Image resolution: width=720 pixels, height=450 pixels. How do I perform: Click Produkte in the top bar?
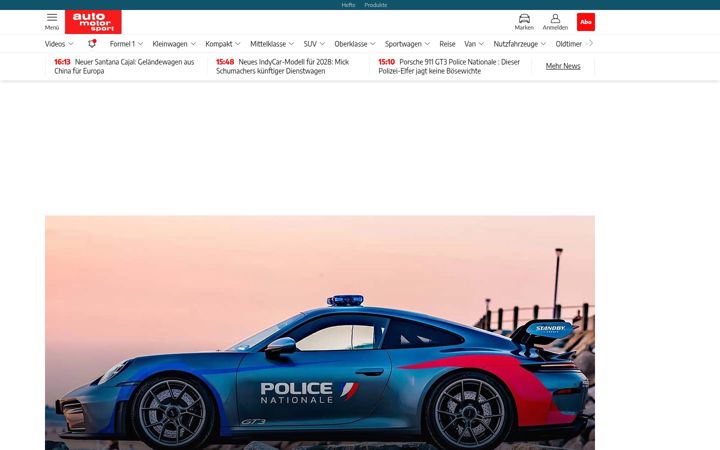click(x=376, y=5)
